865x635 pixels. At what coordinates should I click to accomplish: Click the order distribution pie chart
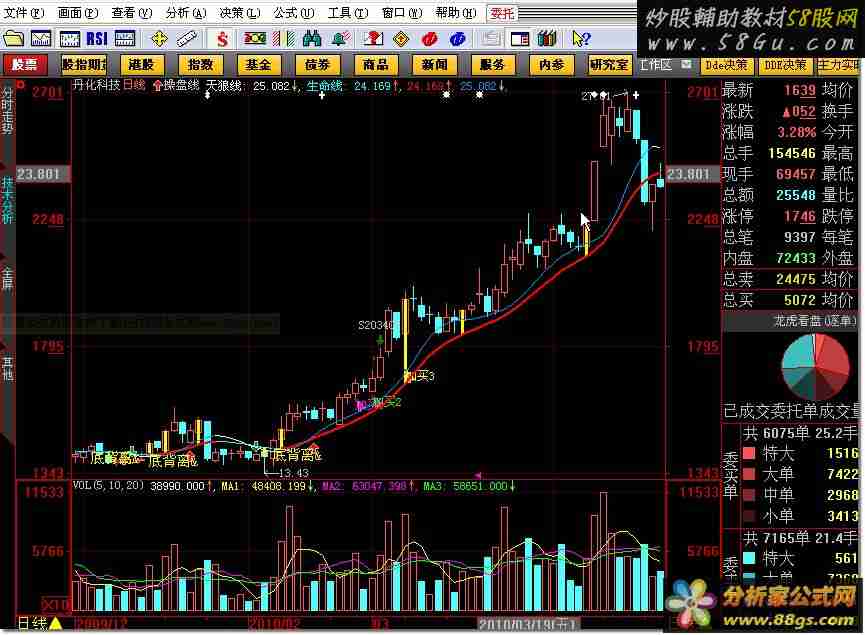(815, 367)
